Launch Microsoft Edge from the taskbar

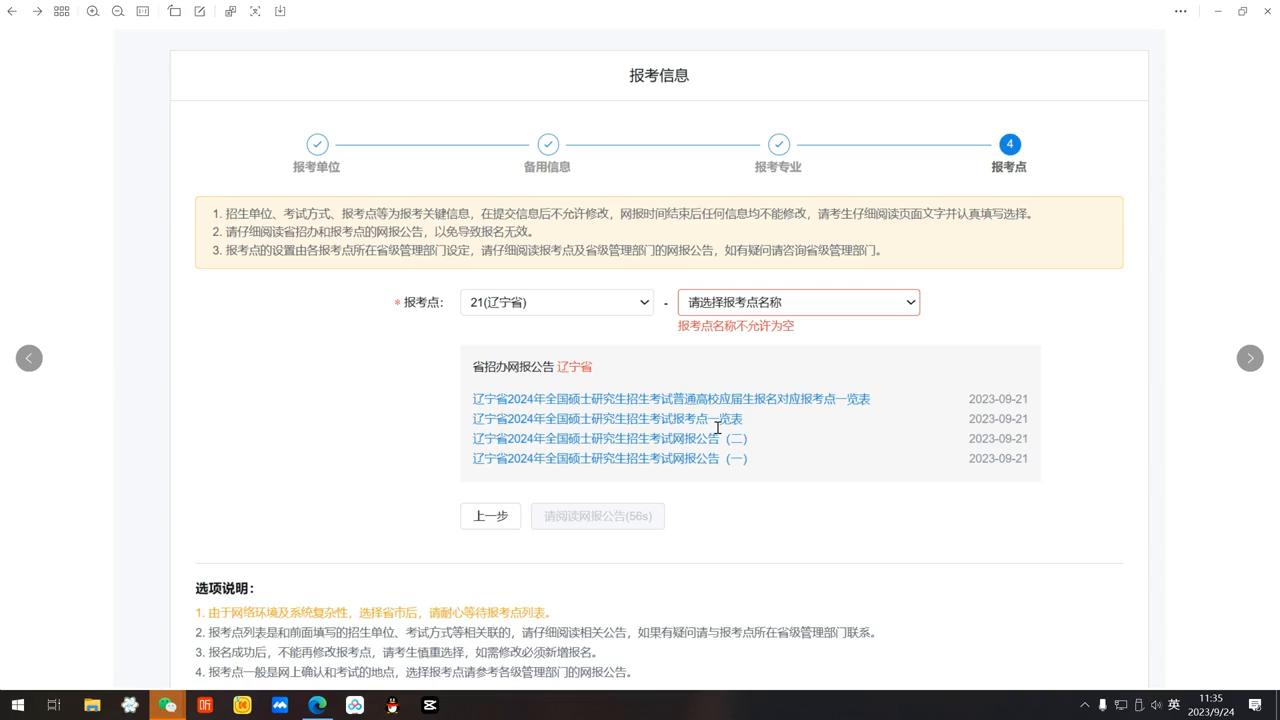click(316, 707)
